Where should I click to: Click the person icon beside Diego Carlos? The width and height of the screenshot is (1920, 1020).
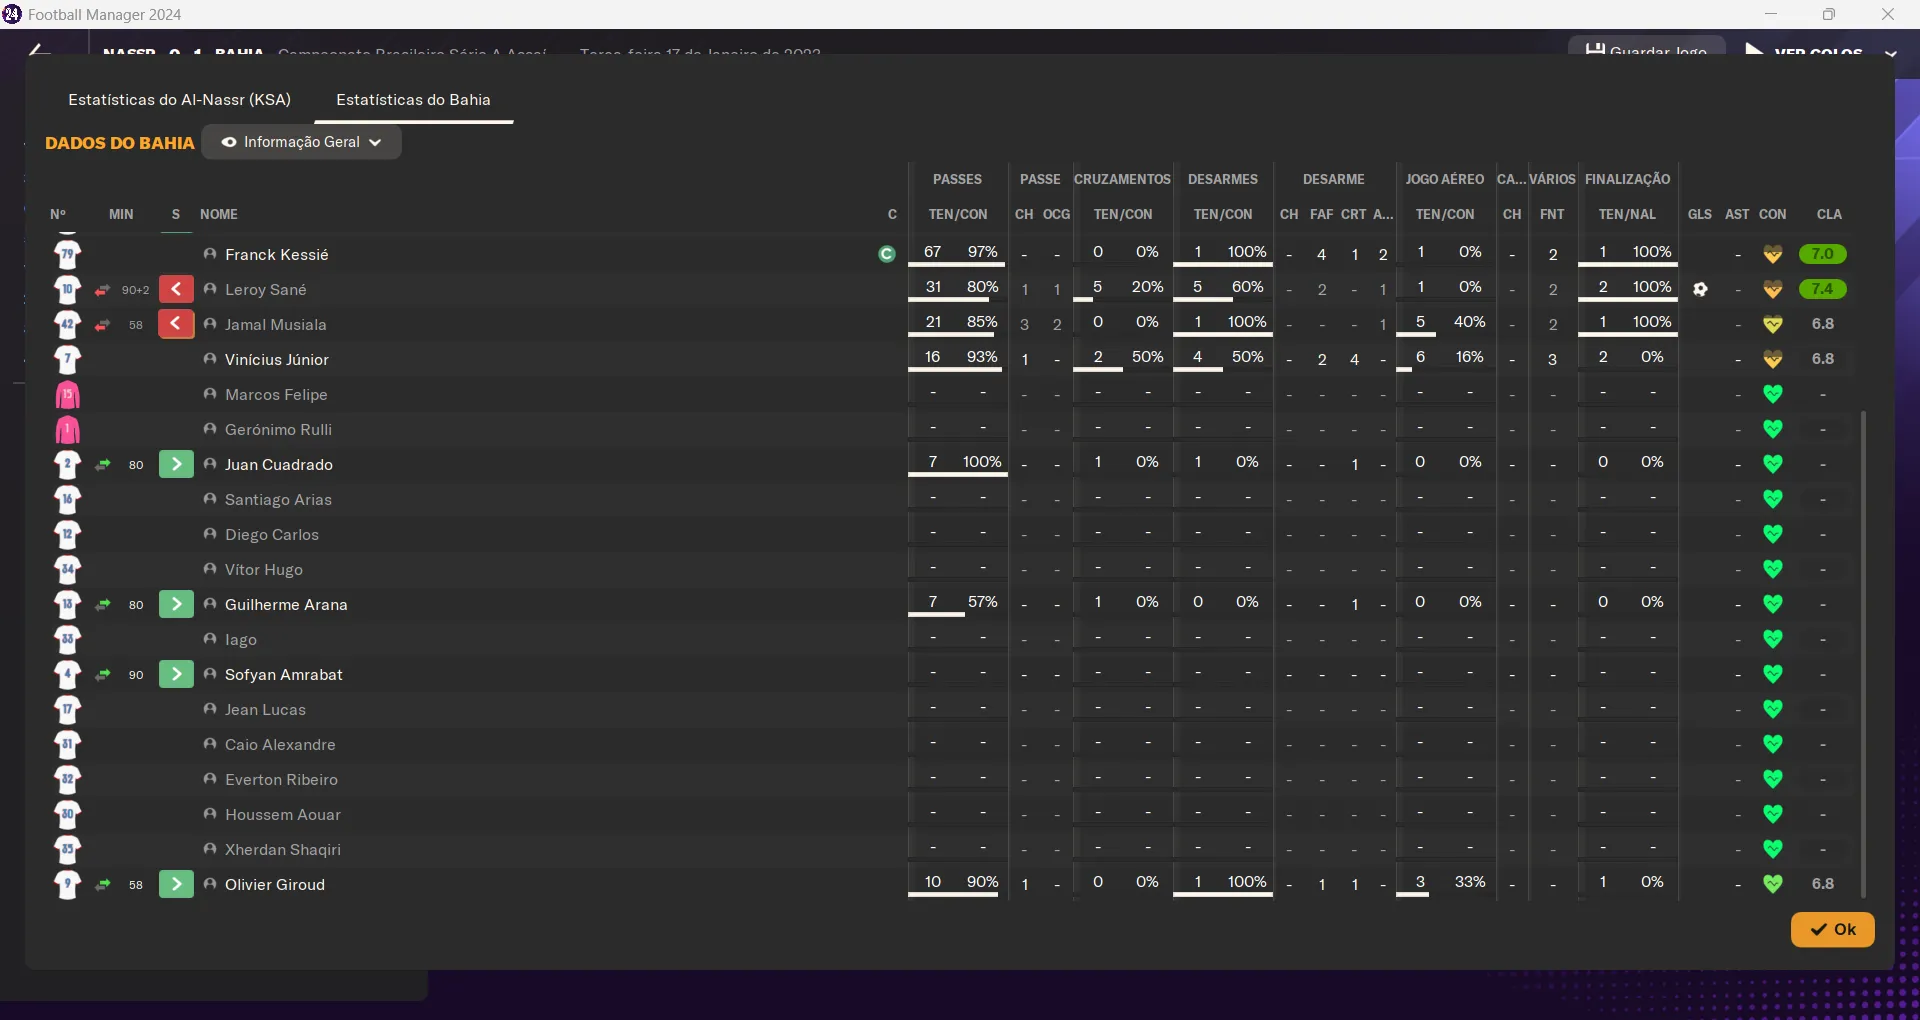[210, 534]
